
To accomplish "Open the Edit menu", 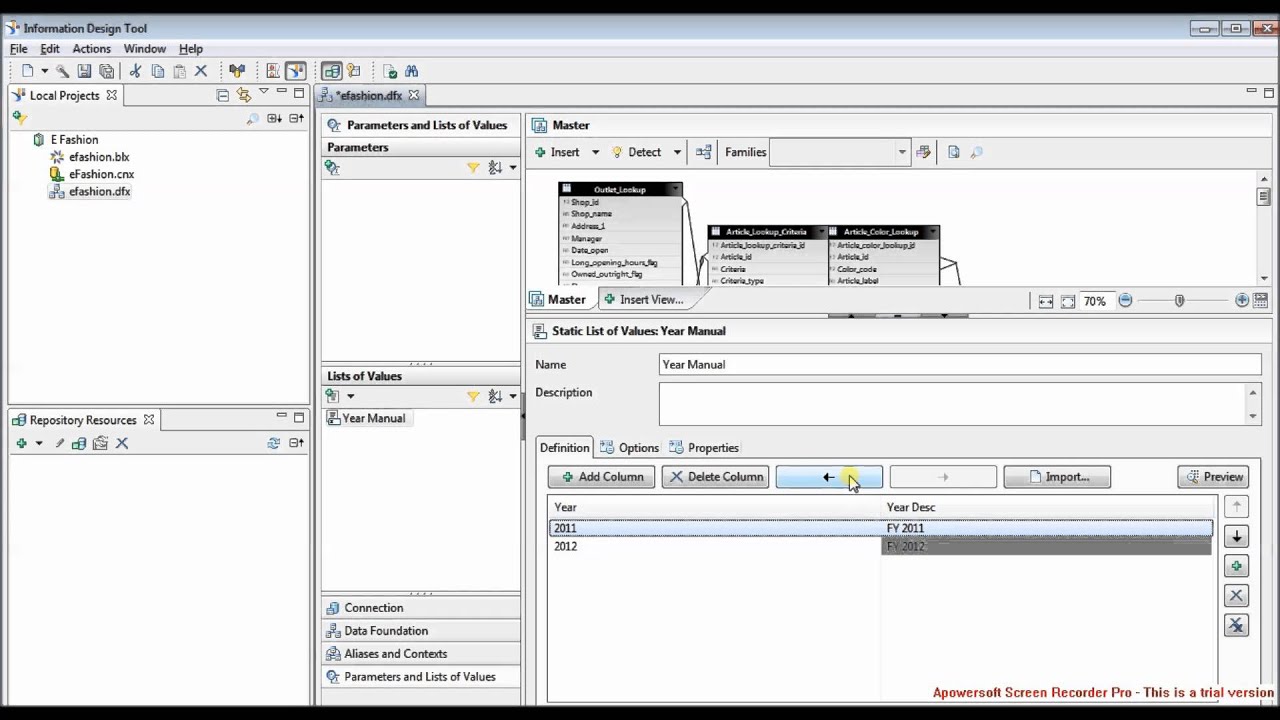I will tap(50, 48).
